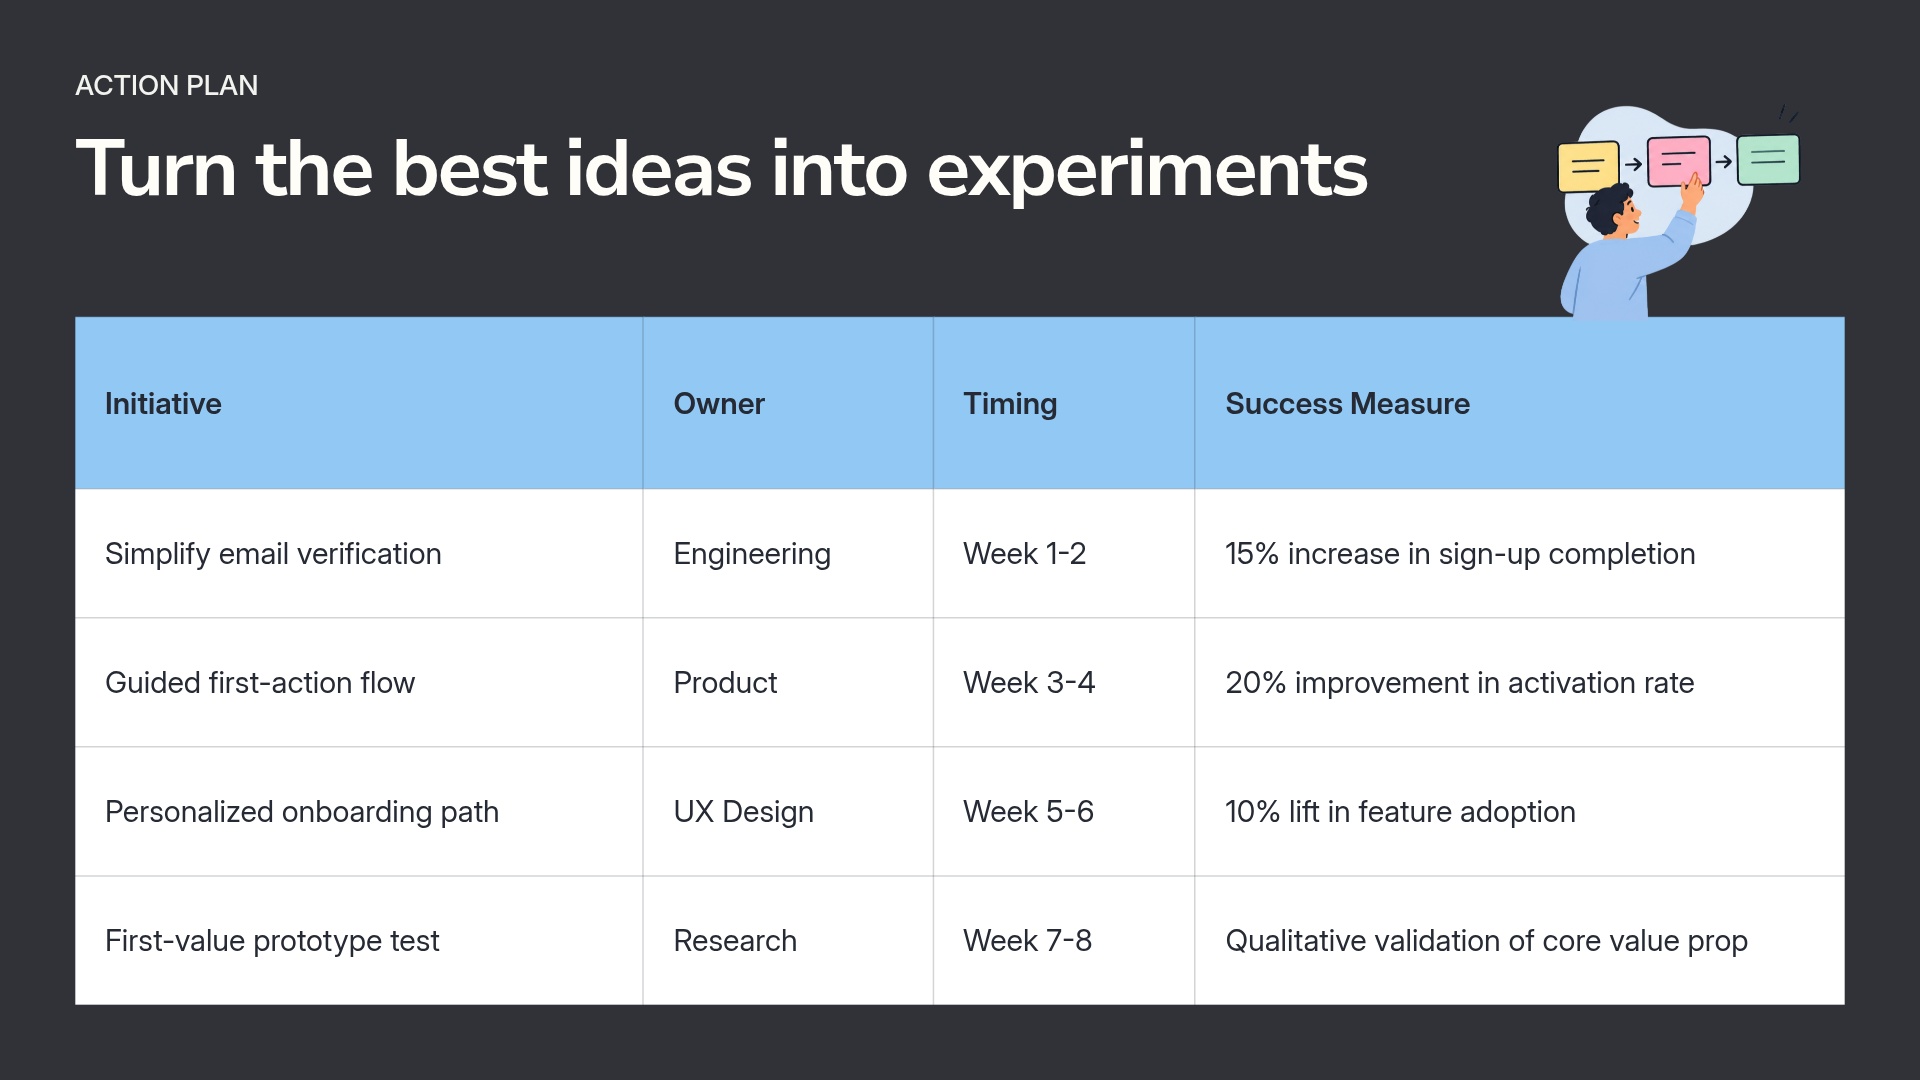Click the Guided first-action flow cell

[359, 683]
